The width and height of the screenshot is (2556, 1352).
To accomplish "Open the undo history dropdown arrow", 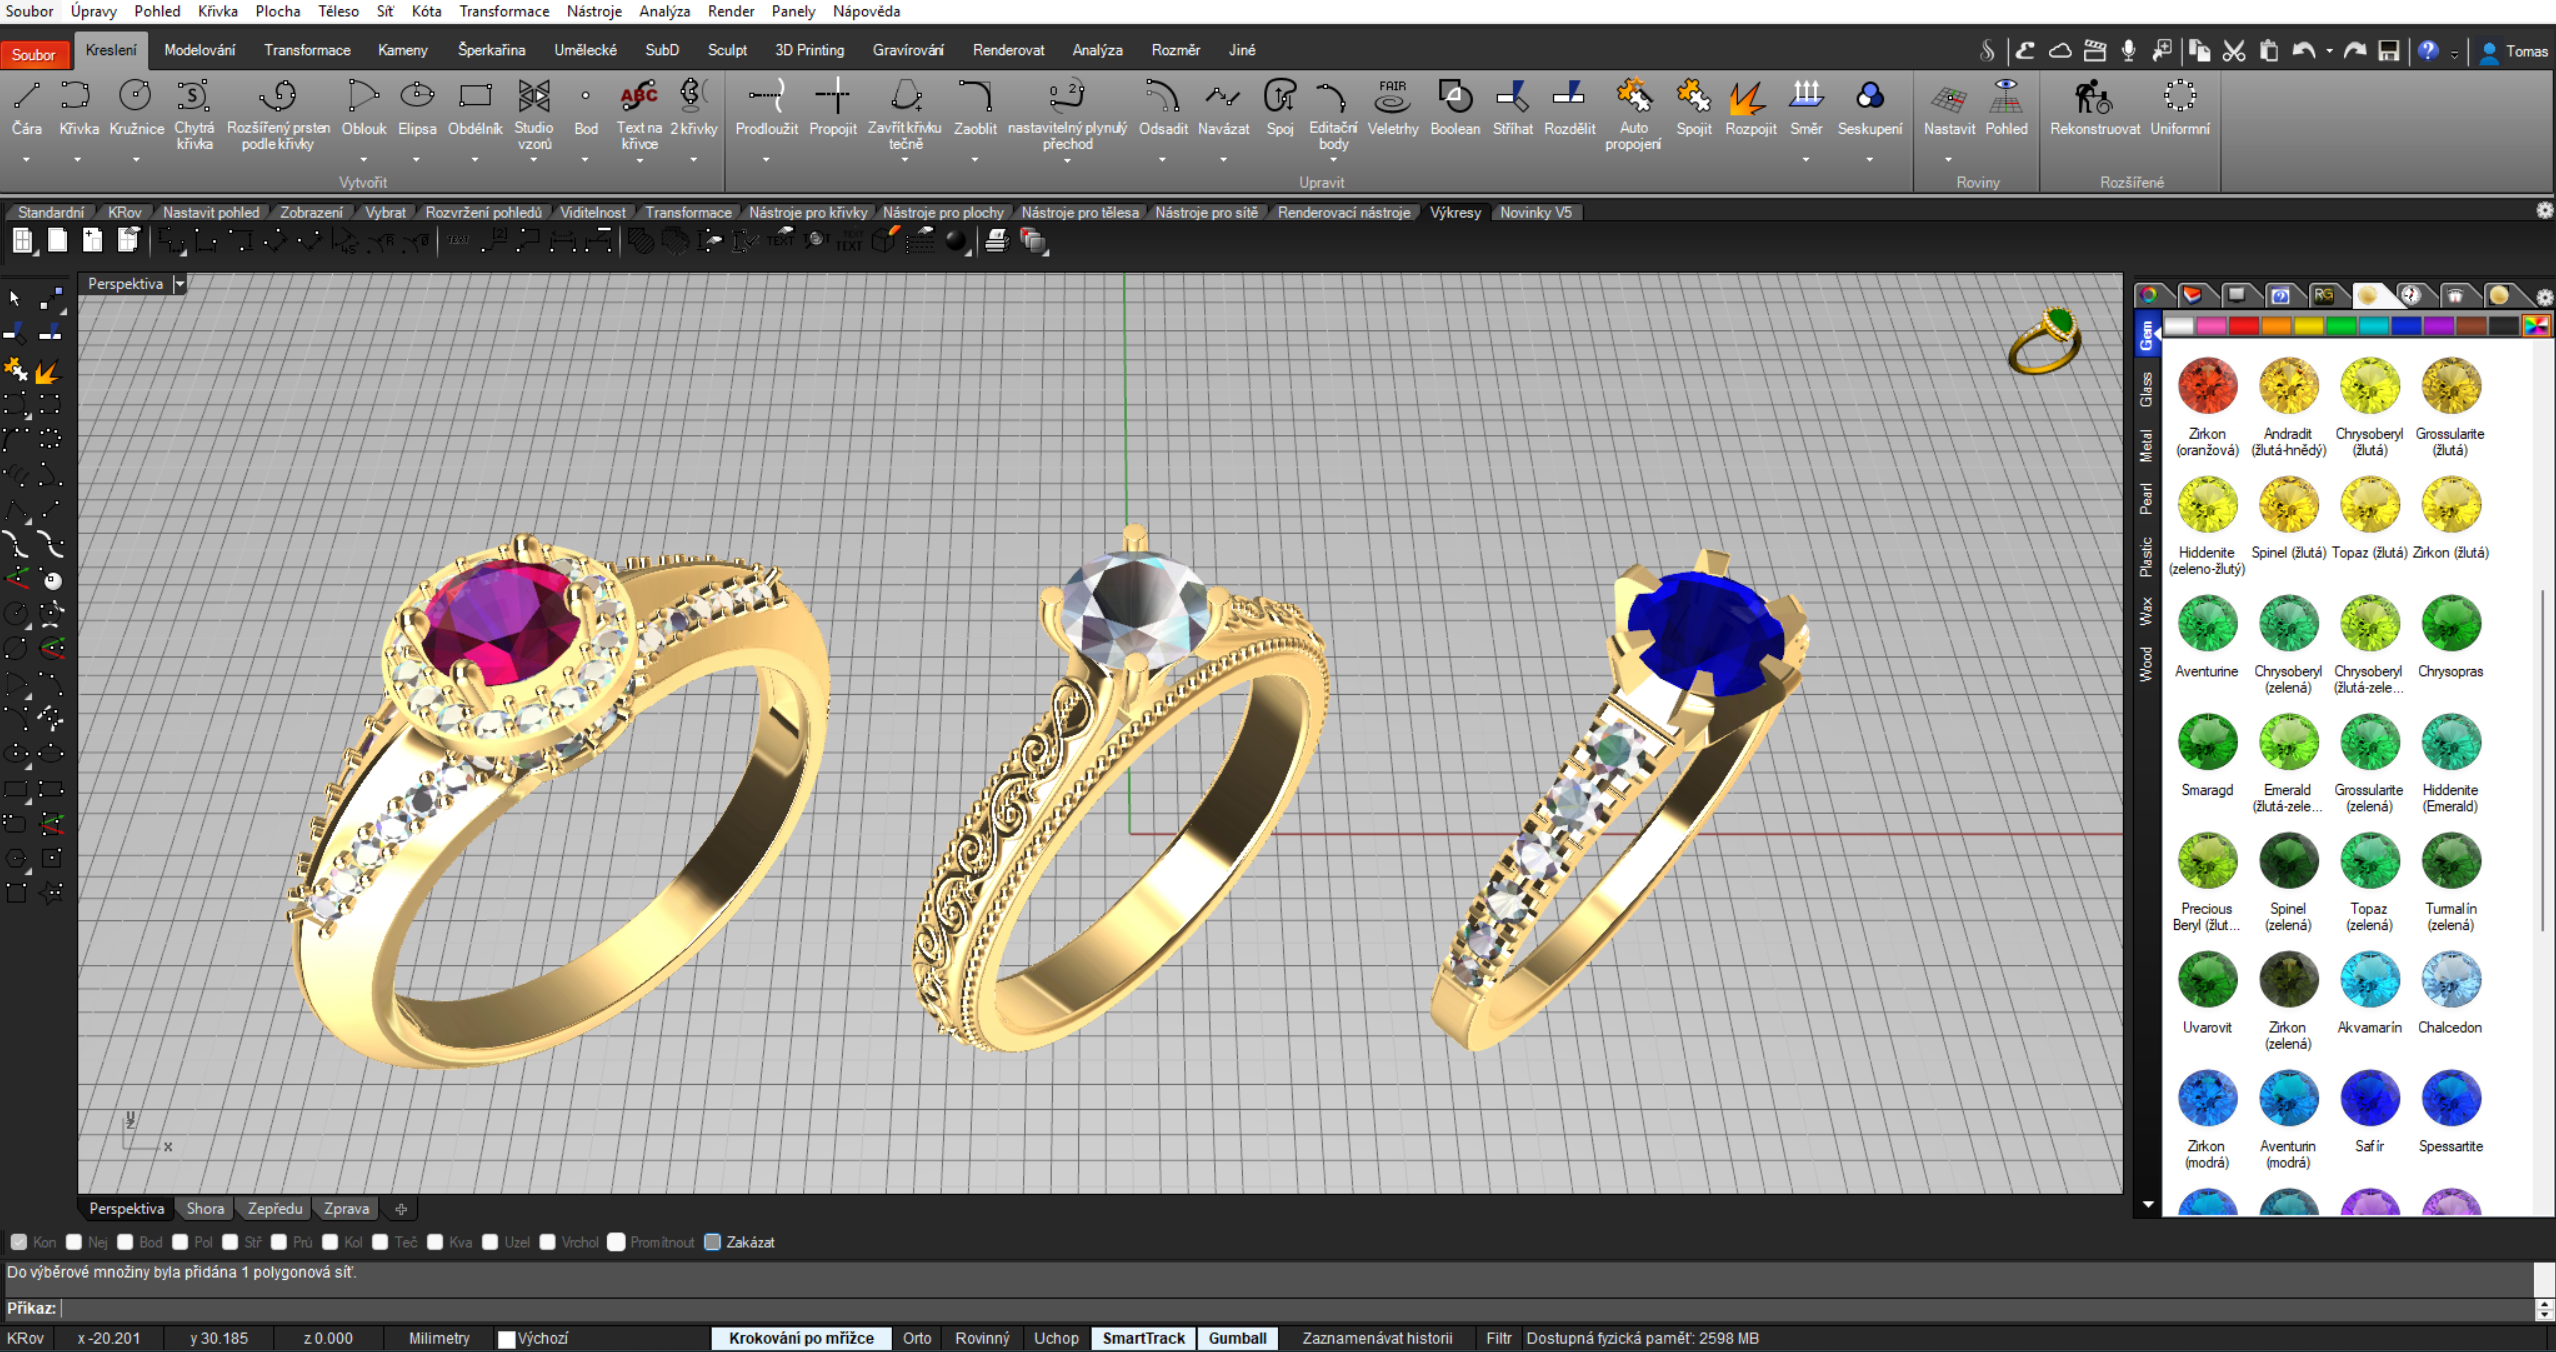I will pyautogui.click(x=2329, y=51).
